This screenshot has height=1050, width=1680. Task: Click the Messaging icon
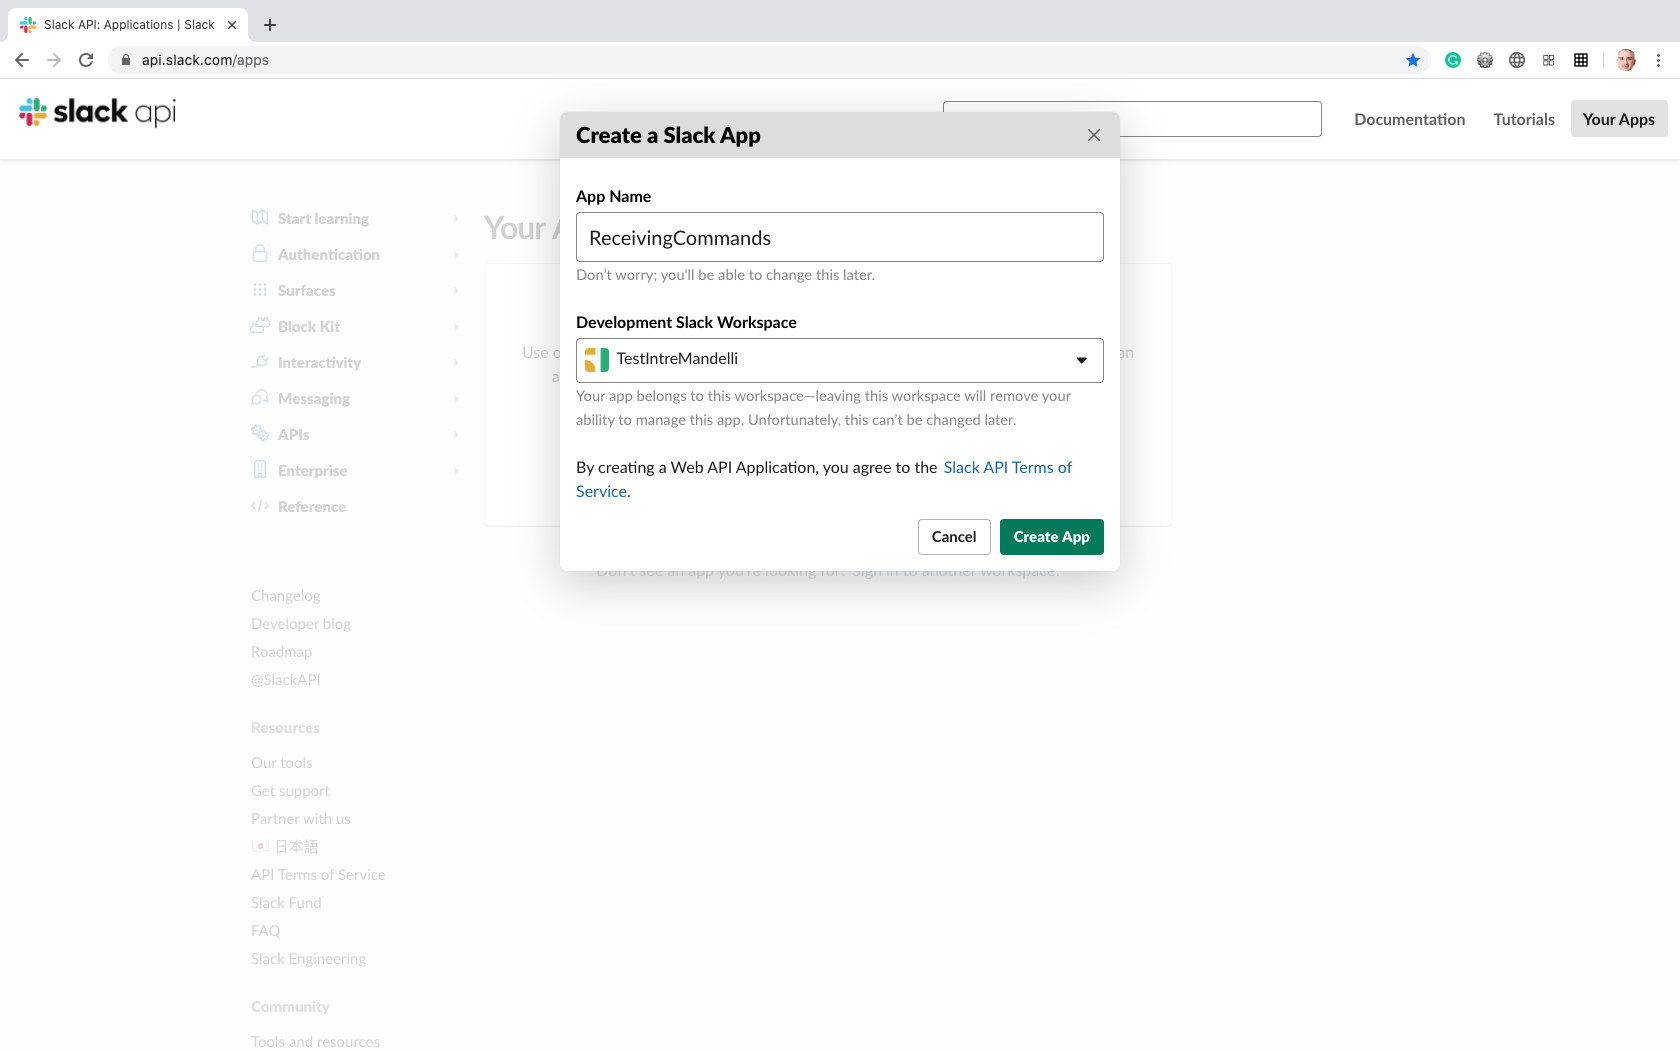(260, 398)
